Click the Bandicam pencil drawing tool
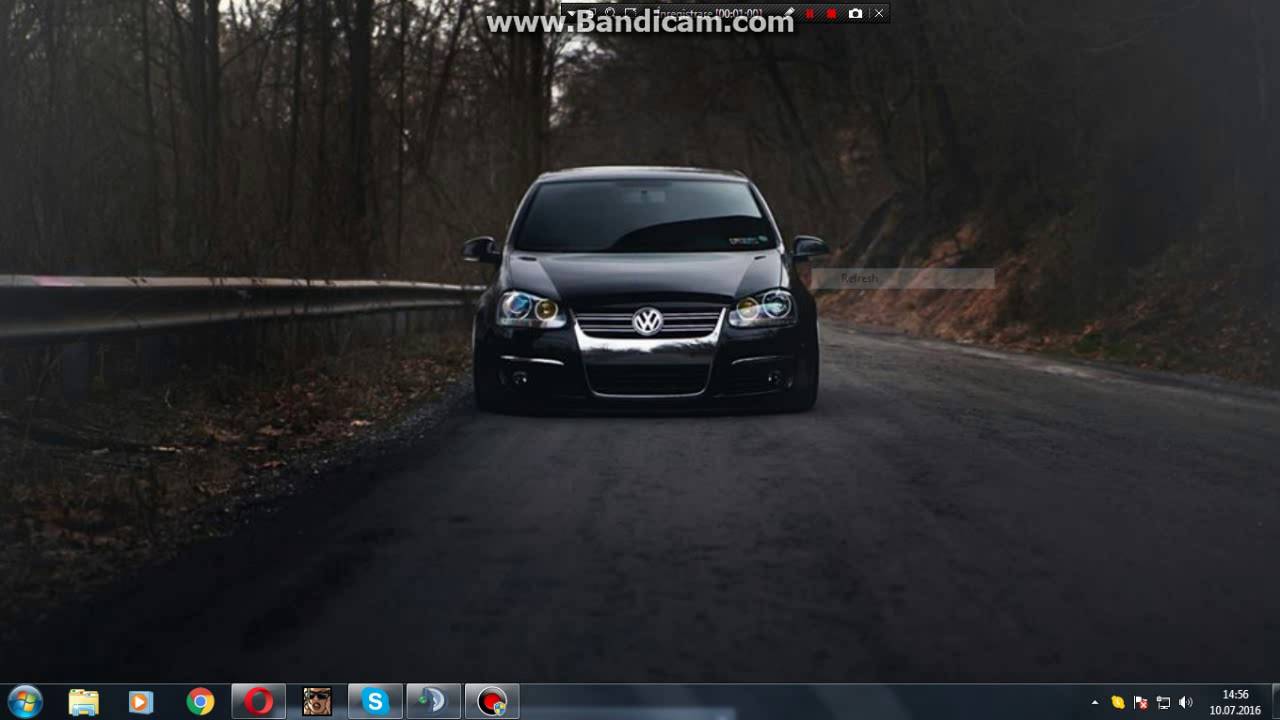The height and width of the screenshot is (720, 1280). [788, 14]
